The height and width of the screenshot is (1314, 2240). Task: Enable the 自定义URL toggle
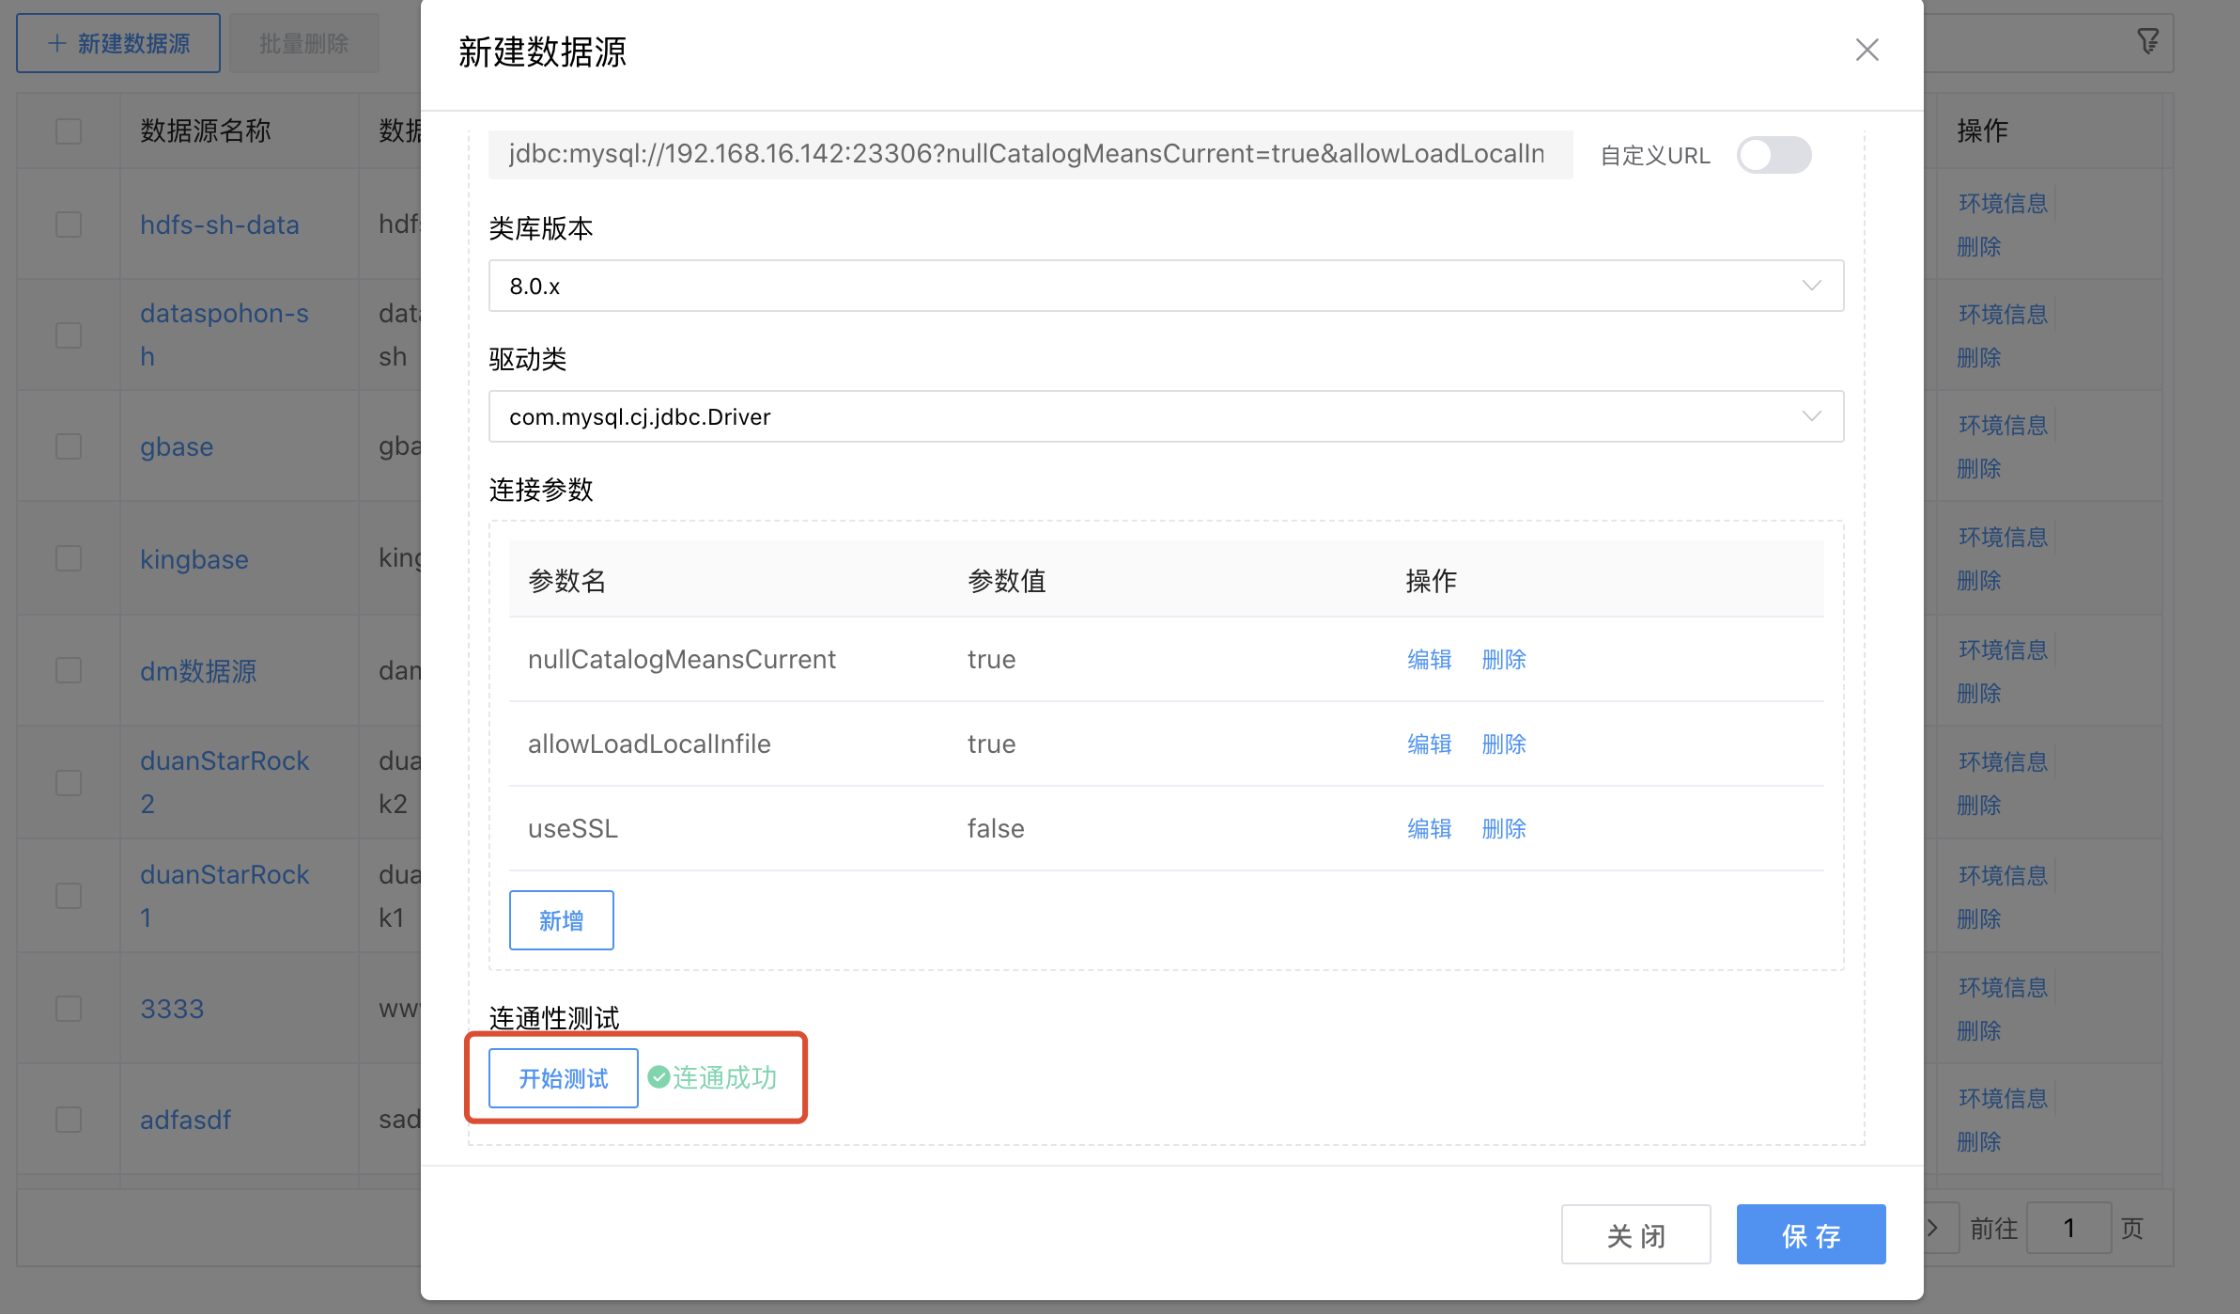click(x=1773, y=155)
